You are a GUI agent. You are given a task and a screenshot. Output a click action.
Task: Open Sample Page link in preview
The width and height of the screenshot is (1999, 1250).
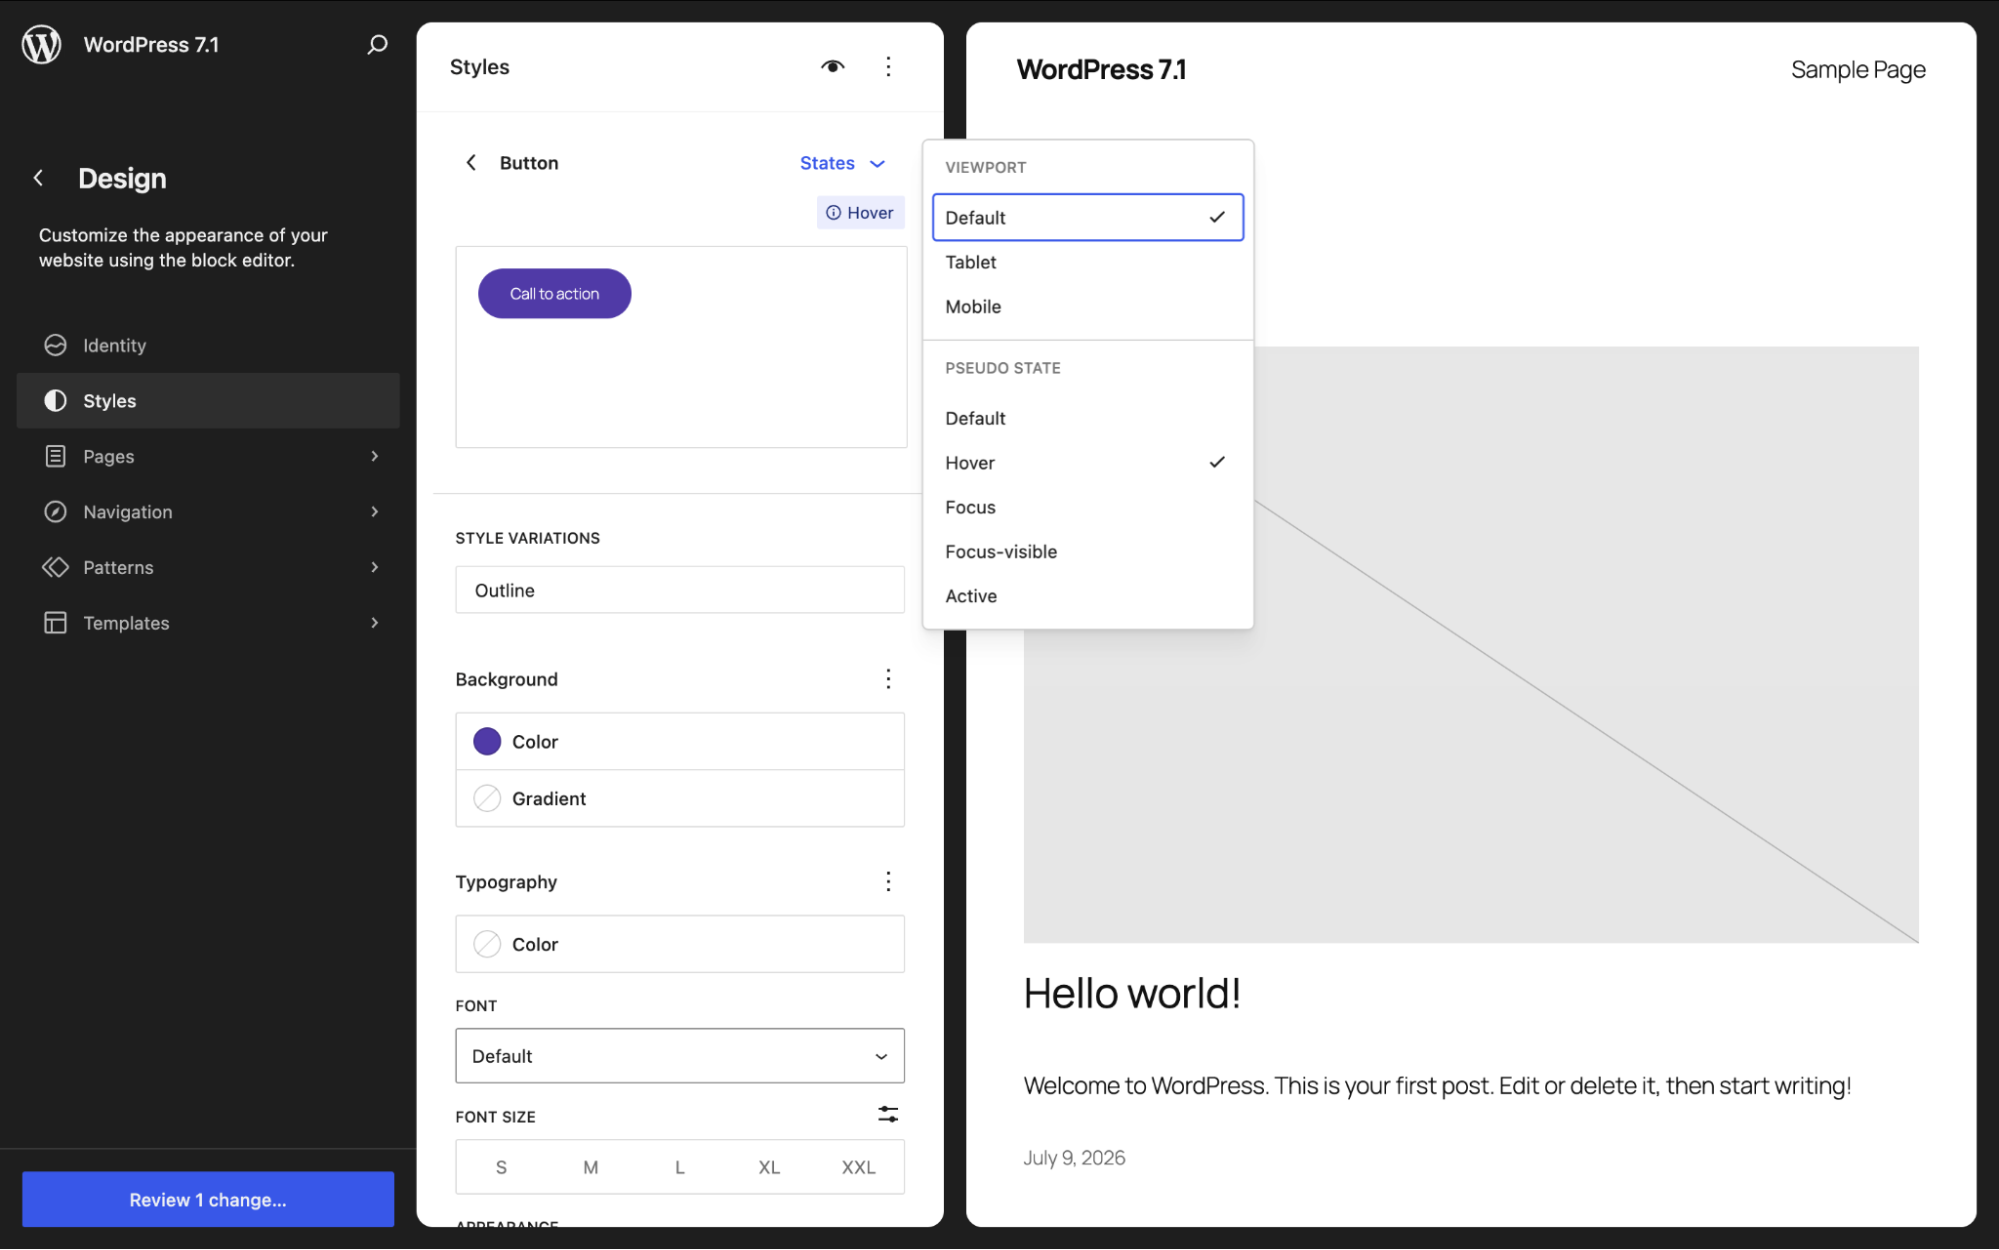pos(1858,70)
